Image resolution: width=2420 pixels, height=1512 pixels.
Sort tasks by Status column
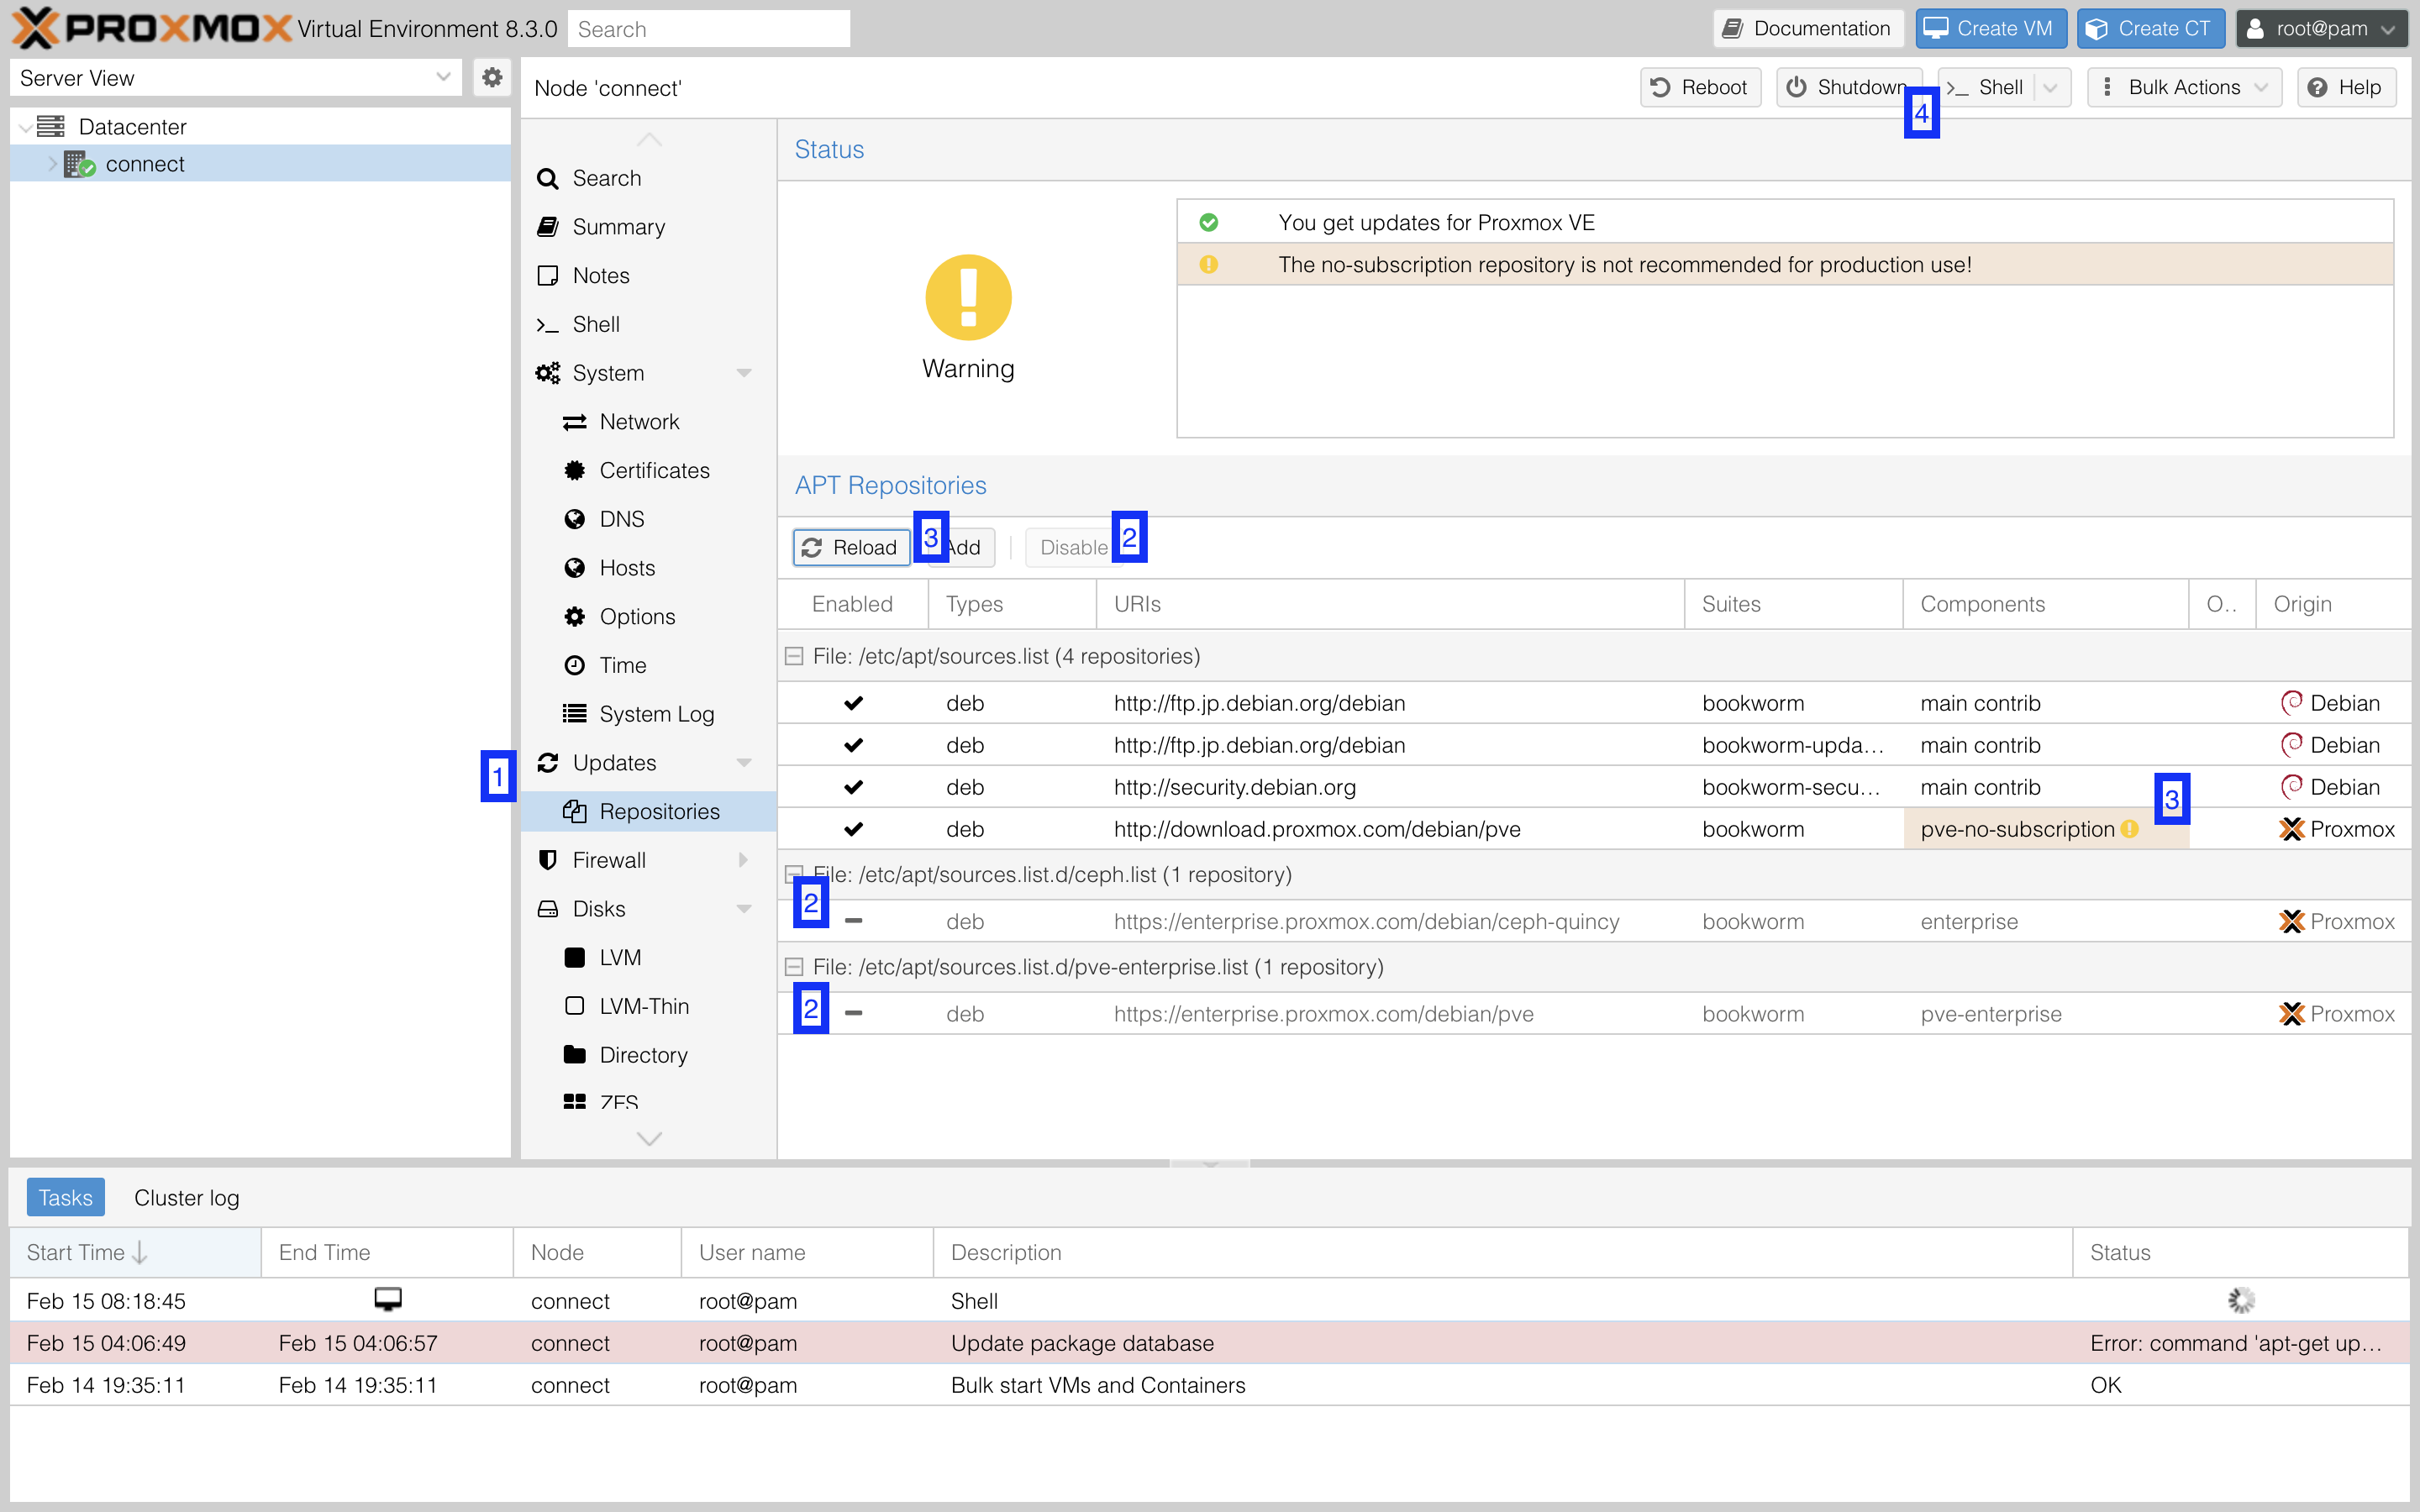point(2240,1252)
